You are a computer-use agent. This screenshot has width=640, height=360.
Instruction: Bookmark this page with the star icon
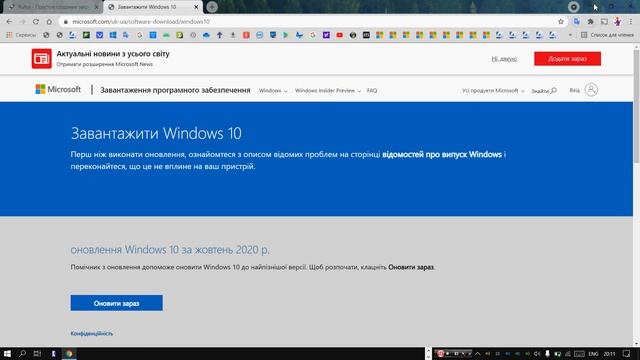pos(561,22)
